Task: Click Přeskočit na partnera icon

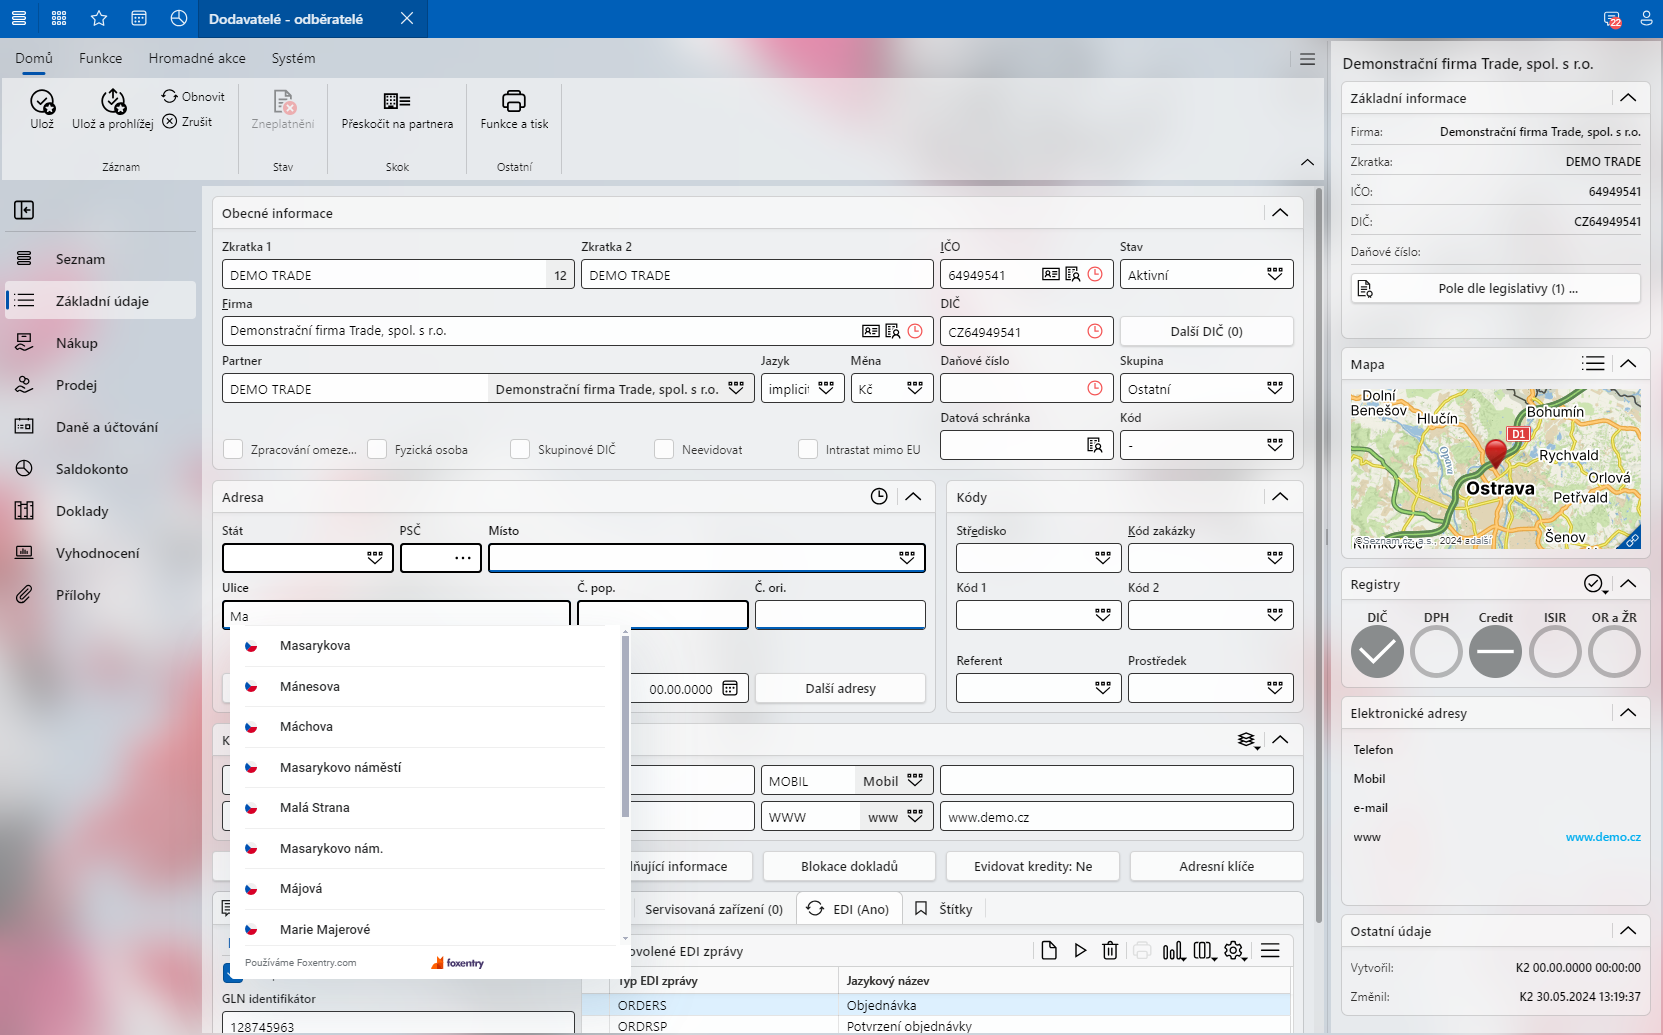Action: pos(397,101)
